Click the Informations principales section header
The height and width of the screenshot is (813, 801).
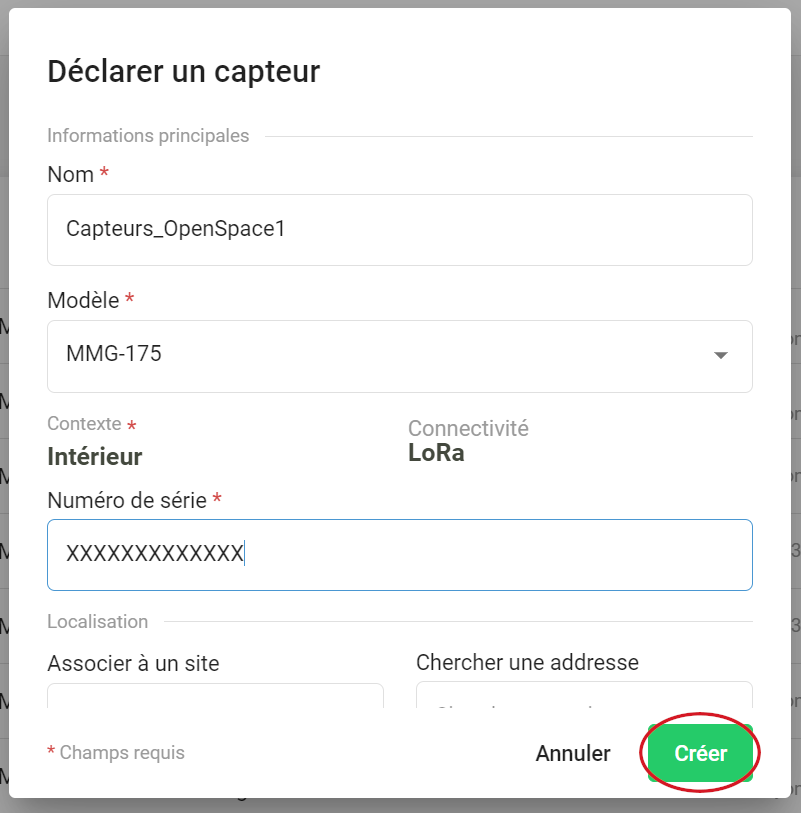[x=148, y=136]
